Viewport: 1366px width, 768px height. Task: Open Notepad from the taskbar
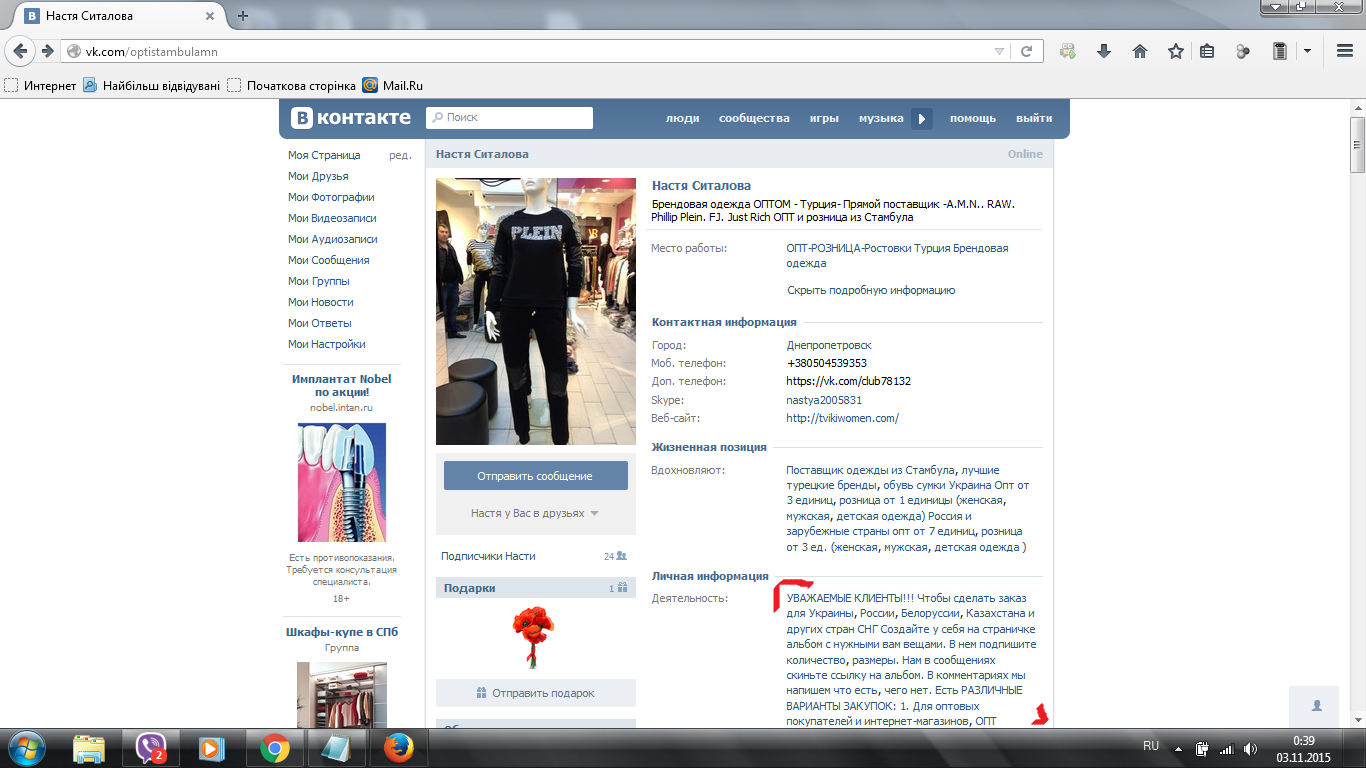coord(337,748)
